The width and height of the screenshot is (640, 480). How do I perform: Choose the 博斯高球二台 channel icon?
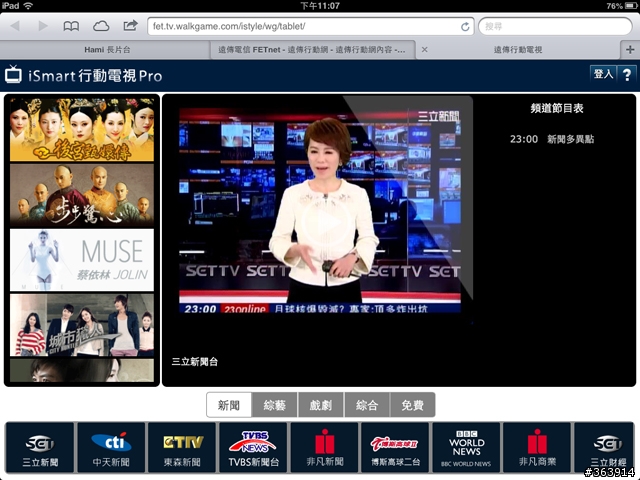(x=395, y=448)
